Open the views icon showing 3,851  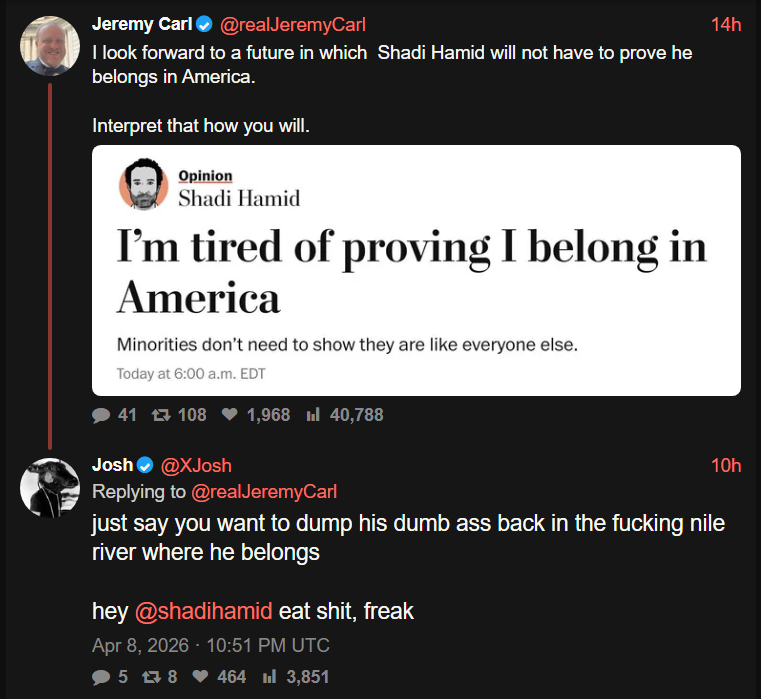pos(270,677)
